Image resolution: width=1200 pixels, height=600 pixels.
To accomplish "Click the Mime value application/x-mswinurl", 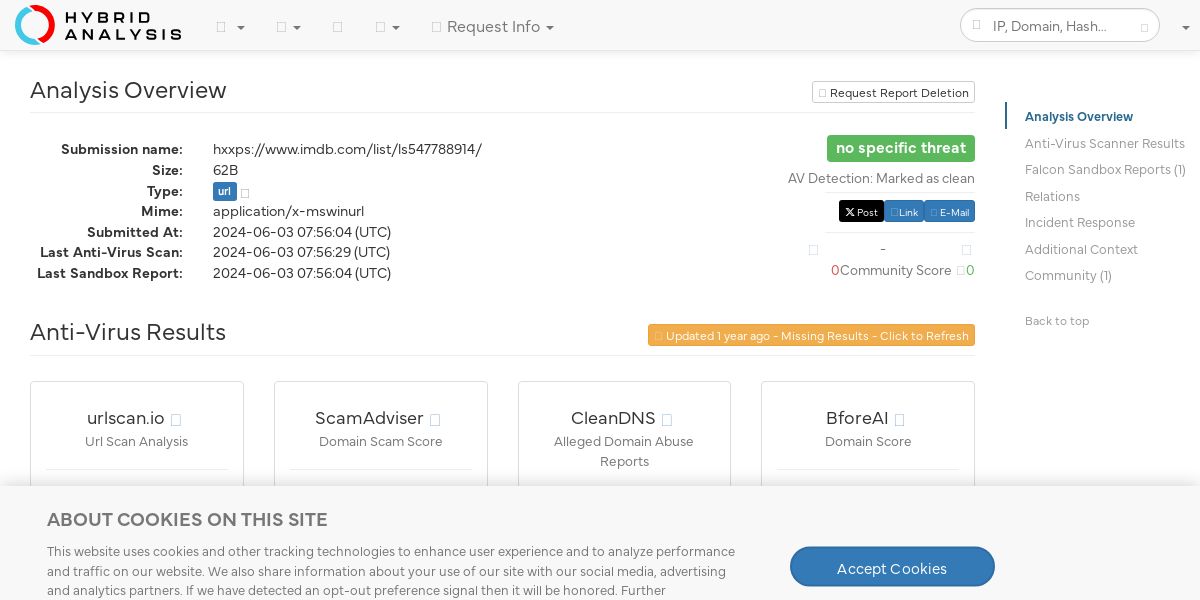I will coord(288,211).
